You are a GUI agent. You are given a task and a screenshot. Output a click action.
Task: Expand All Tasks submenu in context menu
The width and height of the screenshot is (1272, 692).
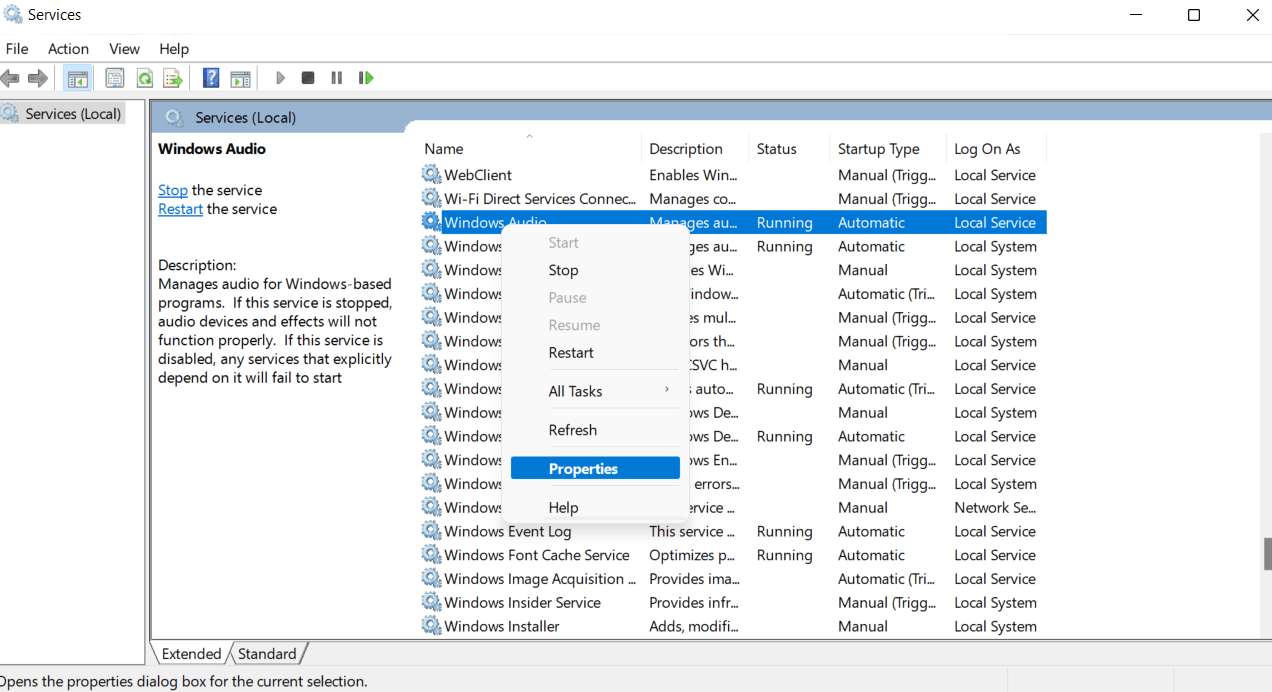click(x=595, y=391)
